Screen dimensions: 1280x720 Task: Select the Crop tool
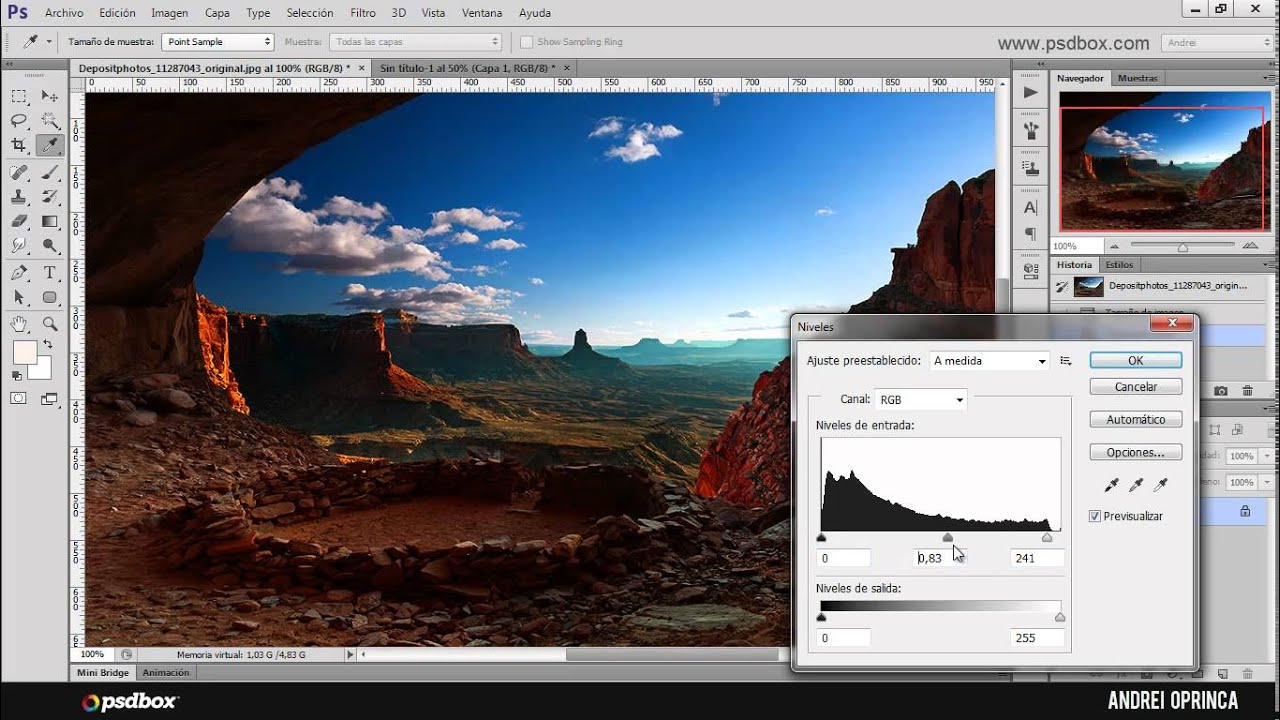point(19,146)
